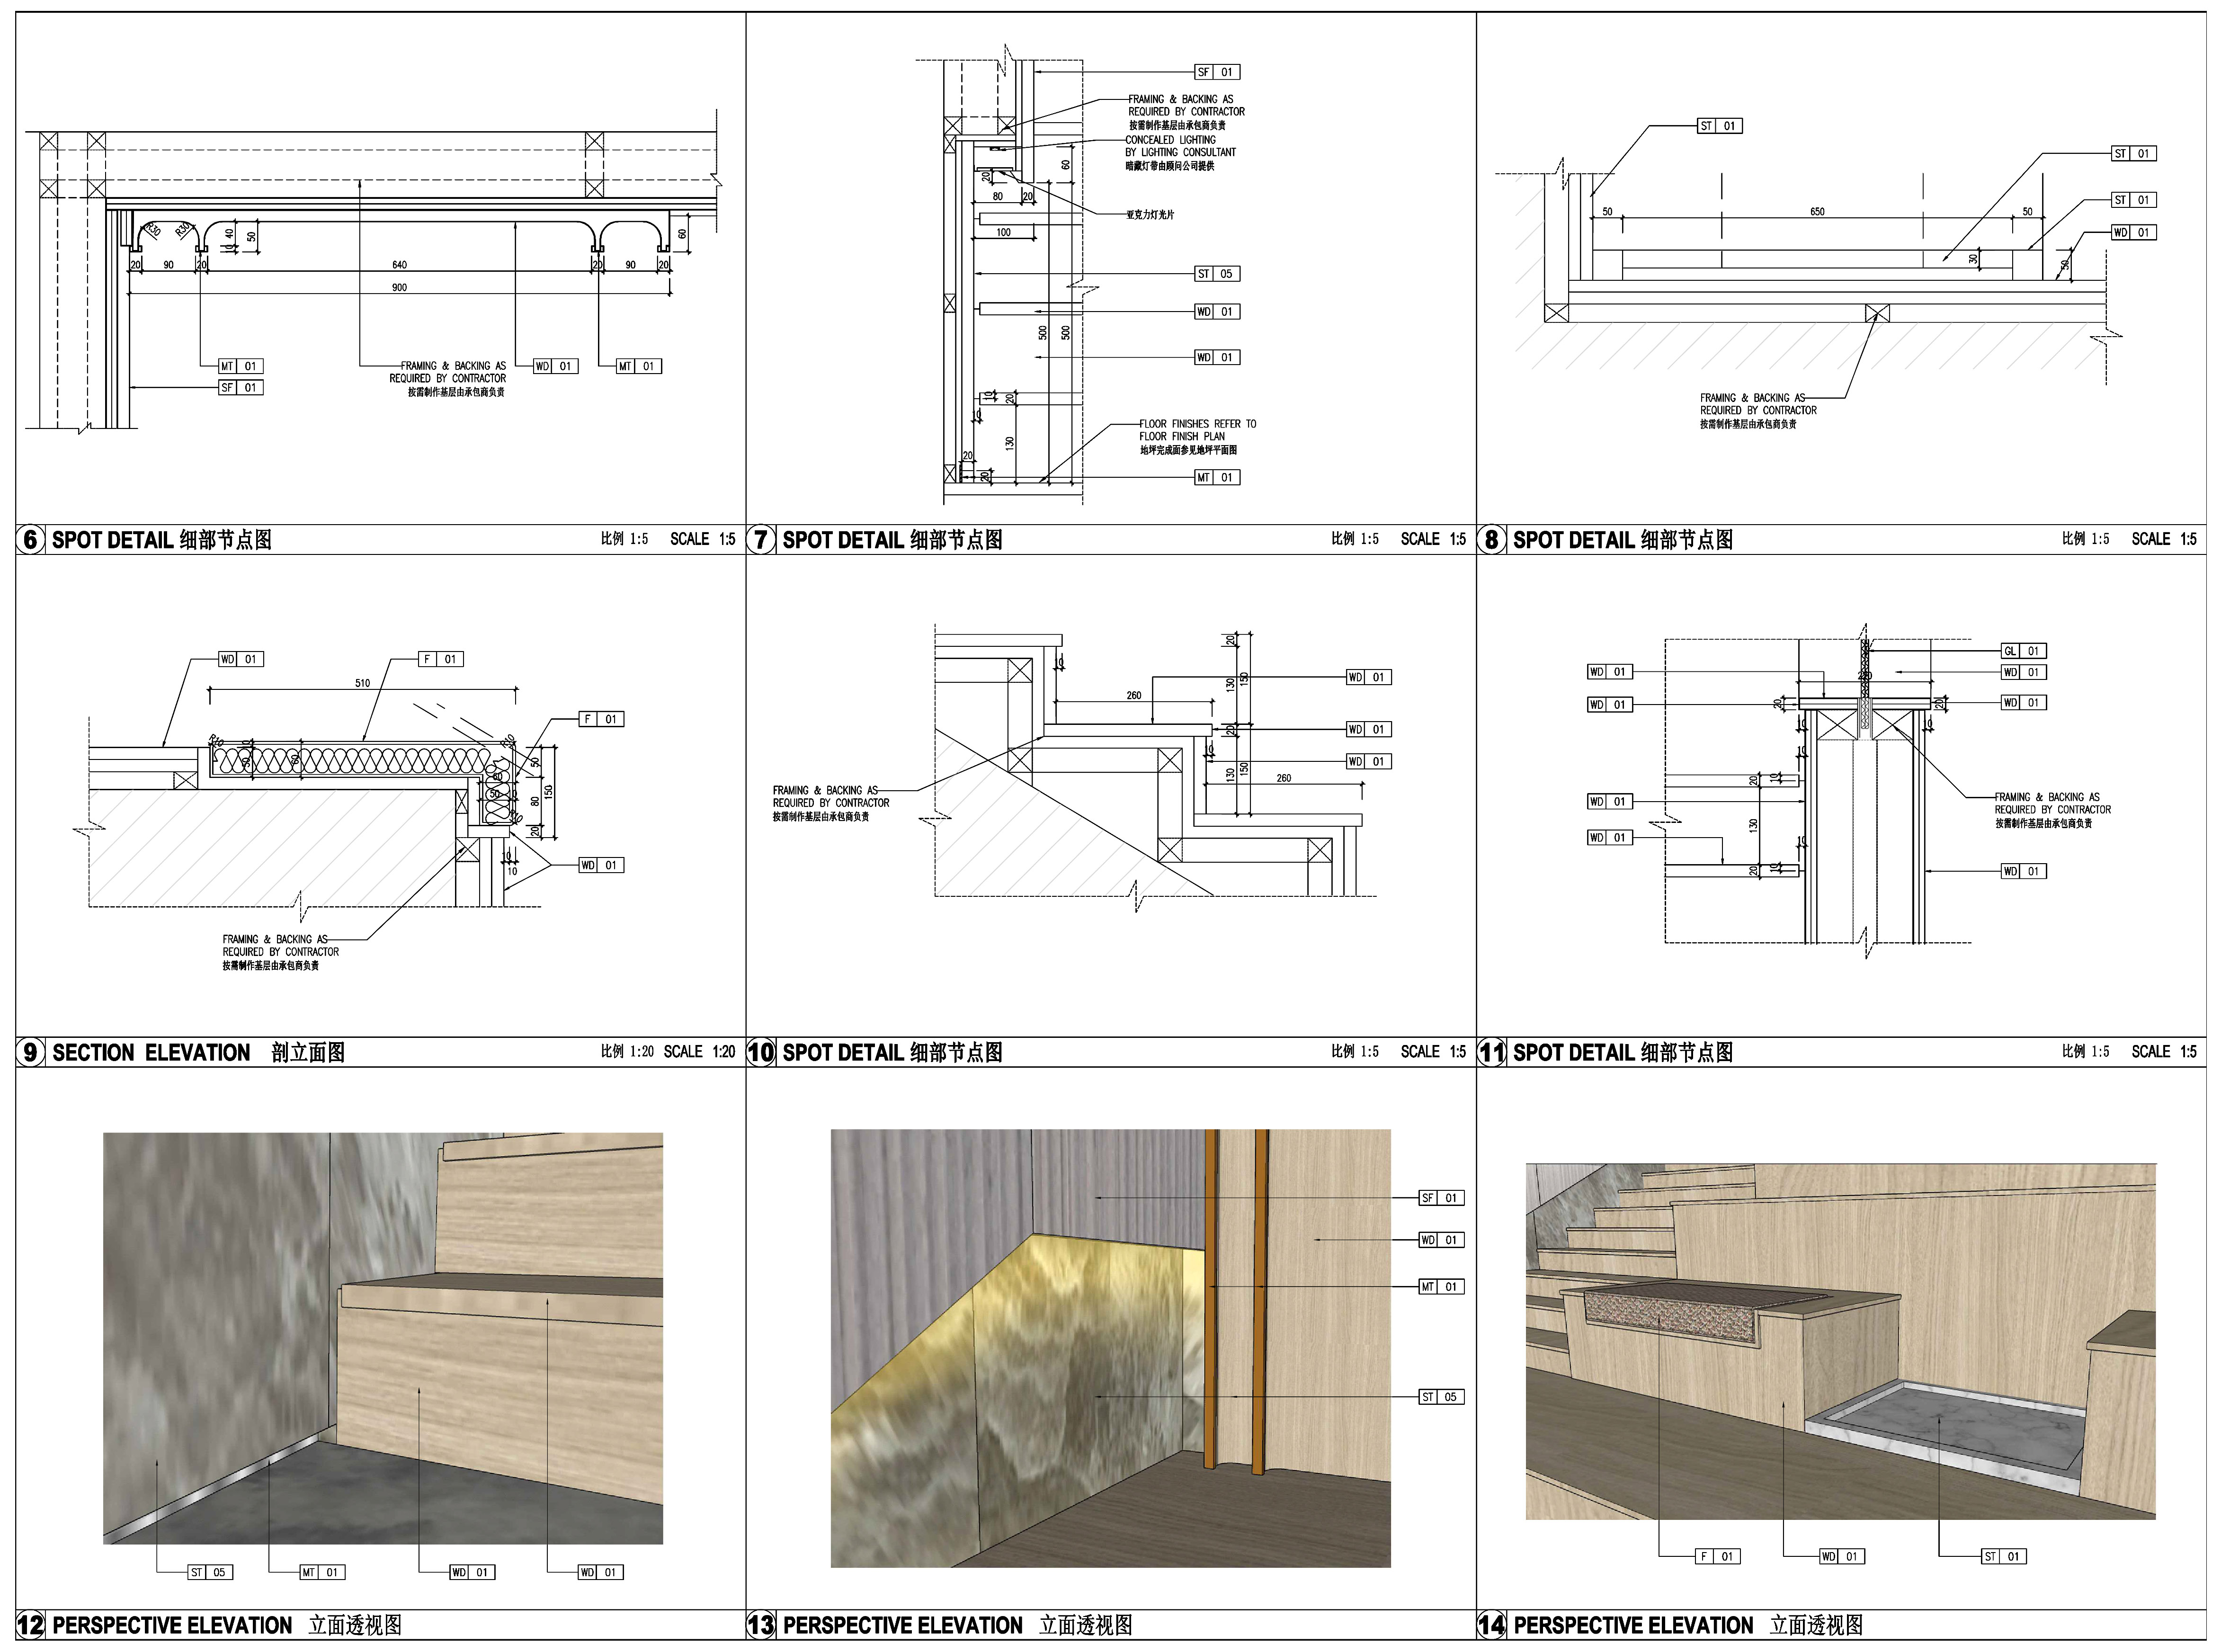This screenshot has width=2221, height=1652.
Task: Click the 'ST 05' tag beside perspective 13
Action: coord(1442,1397)
